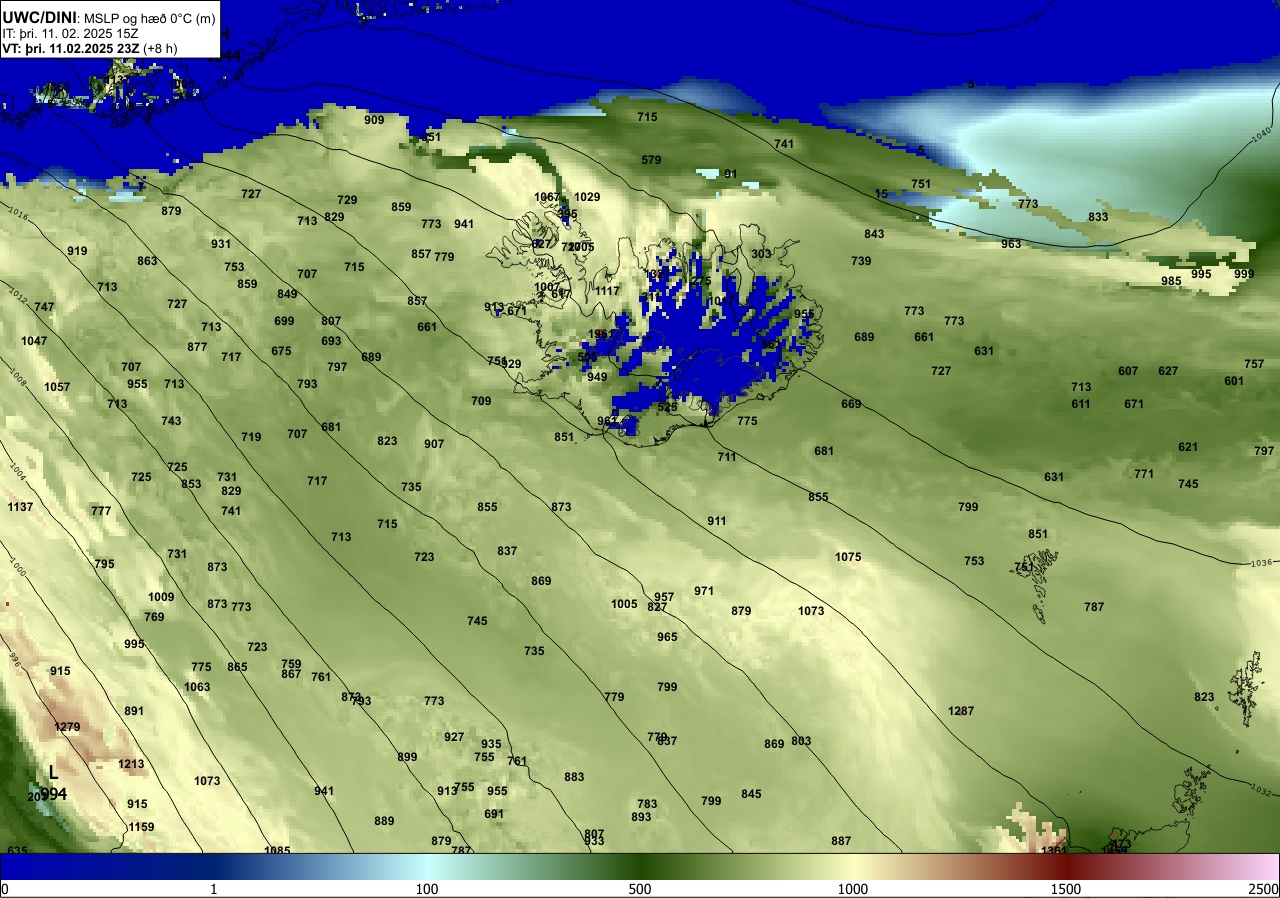Click the map value 907
The height and width of the screenshot is (898, 1280).
pyautogui.click(x=433, y=444)
